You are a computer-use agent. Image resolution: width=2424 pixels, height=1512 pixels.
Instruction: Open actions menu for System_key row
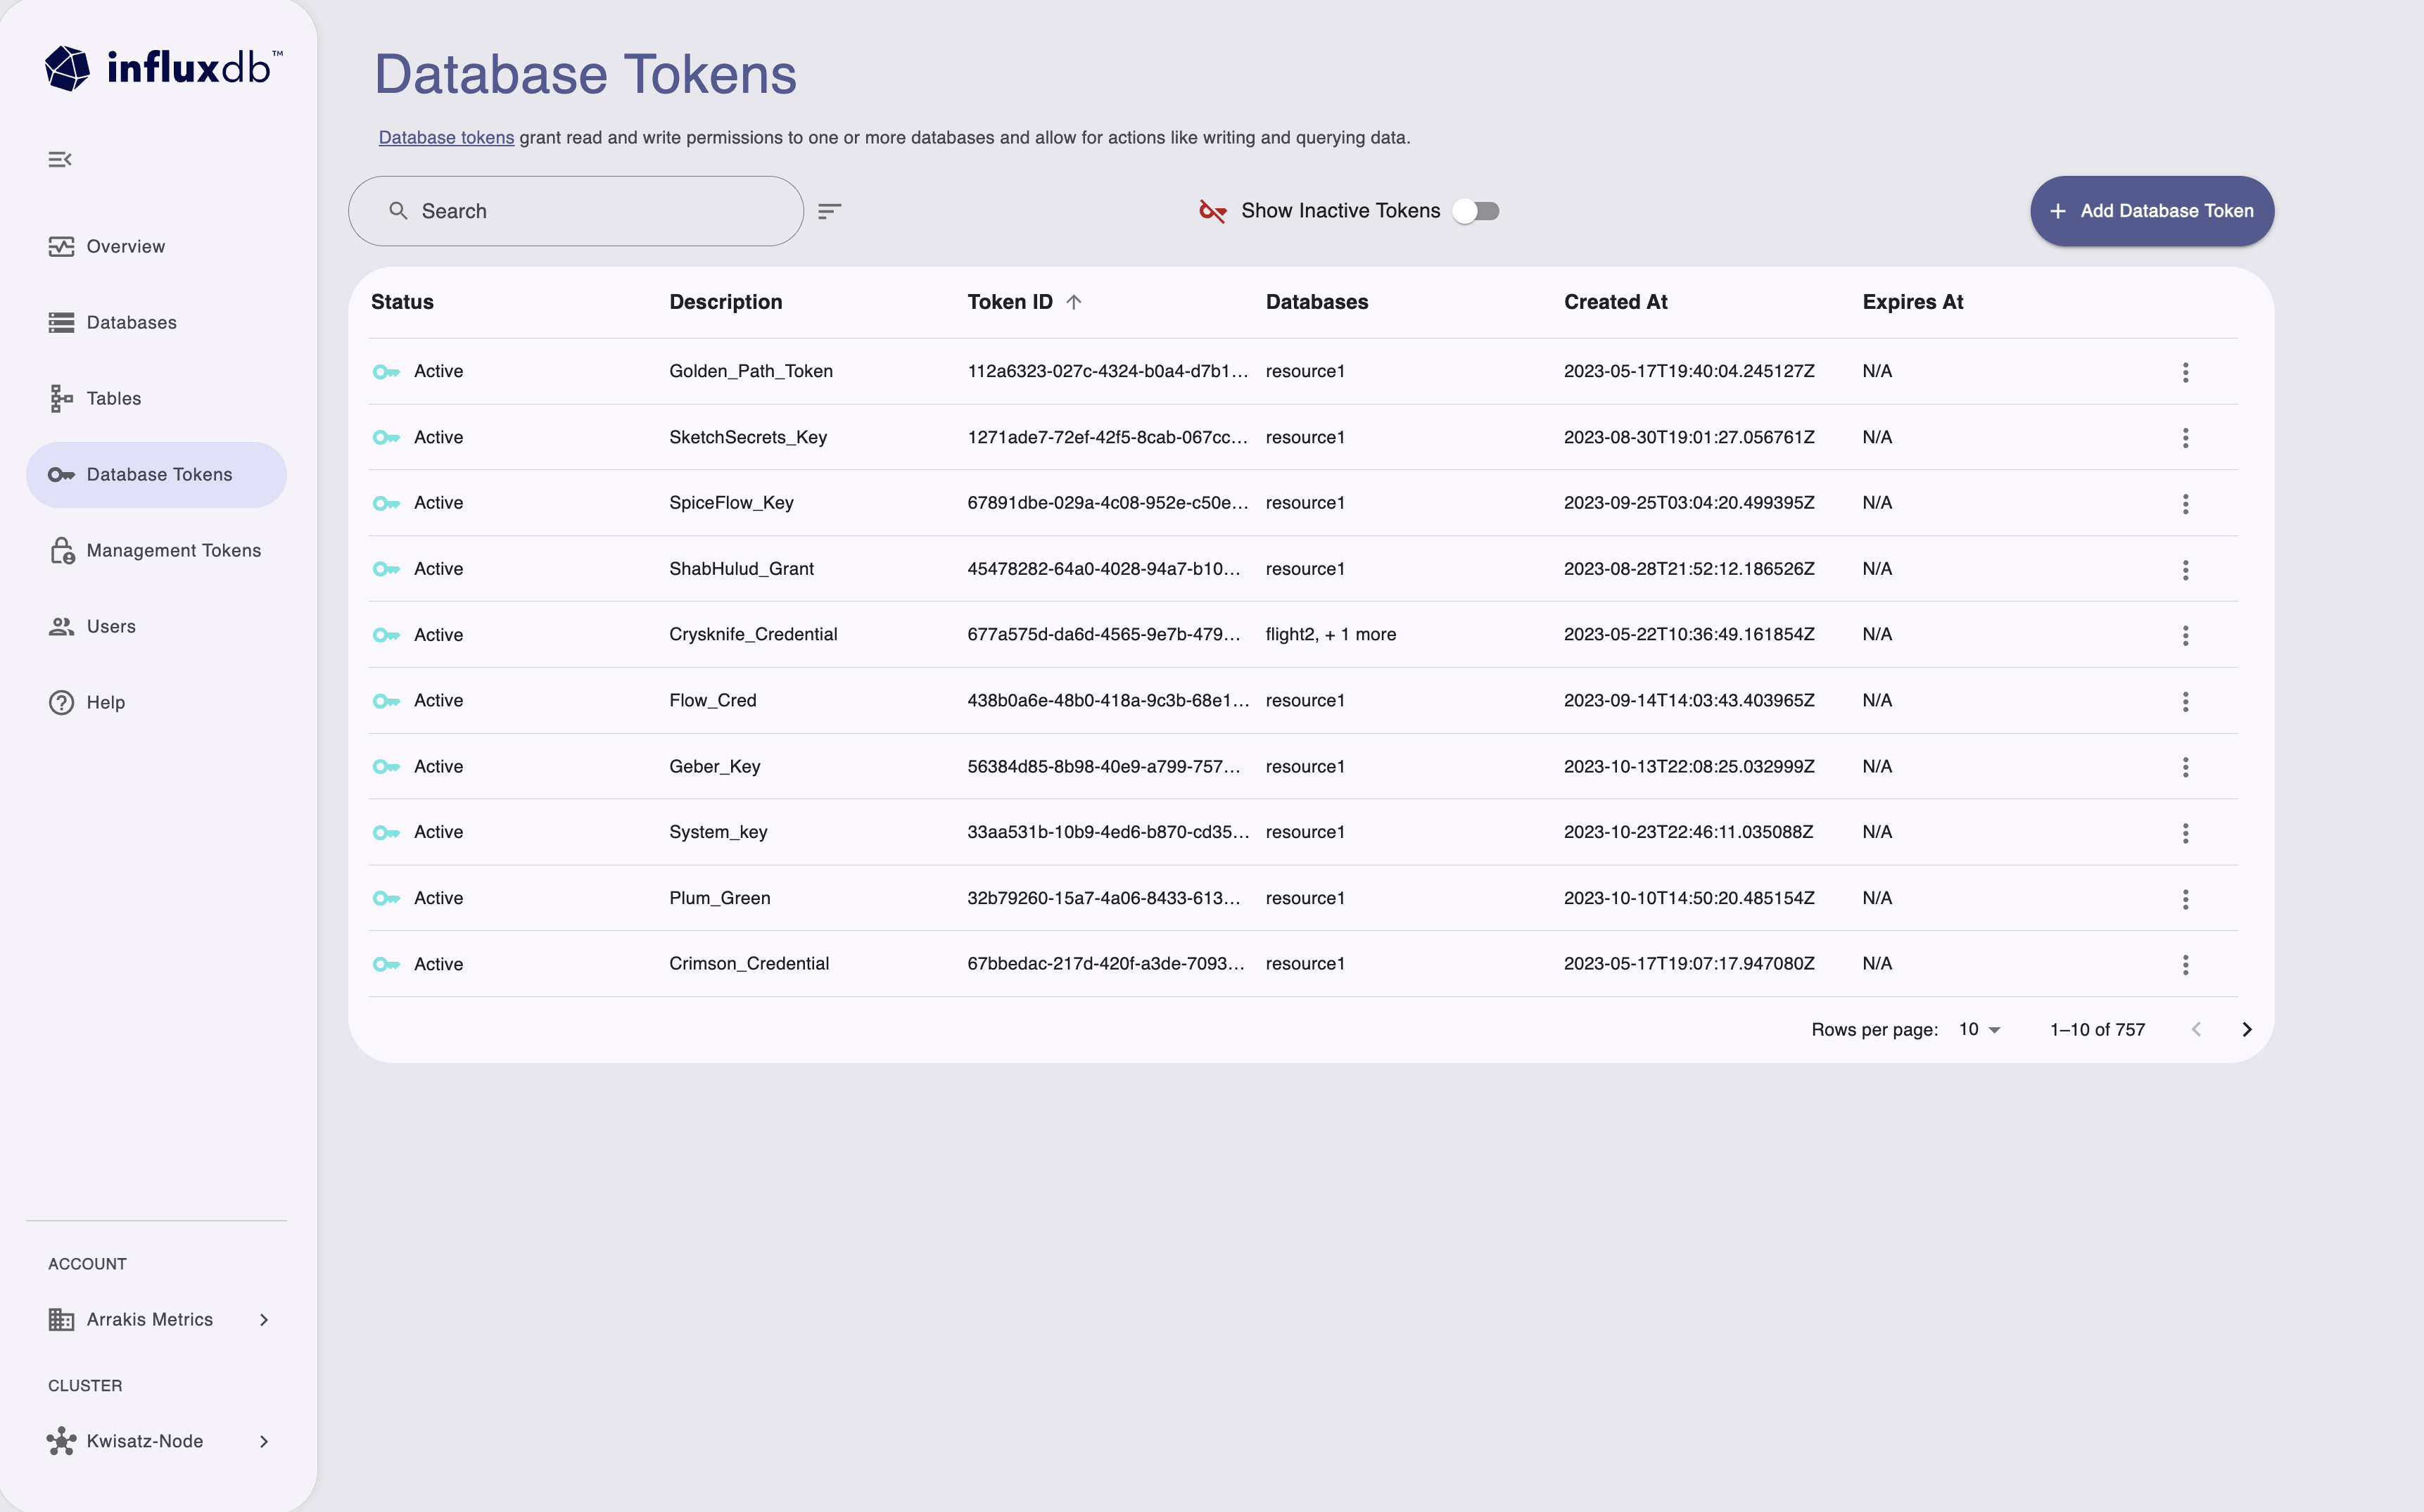coord(2185,833)
